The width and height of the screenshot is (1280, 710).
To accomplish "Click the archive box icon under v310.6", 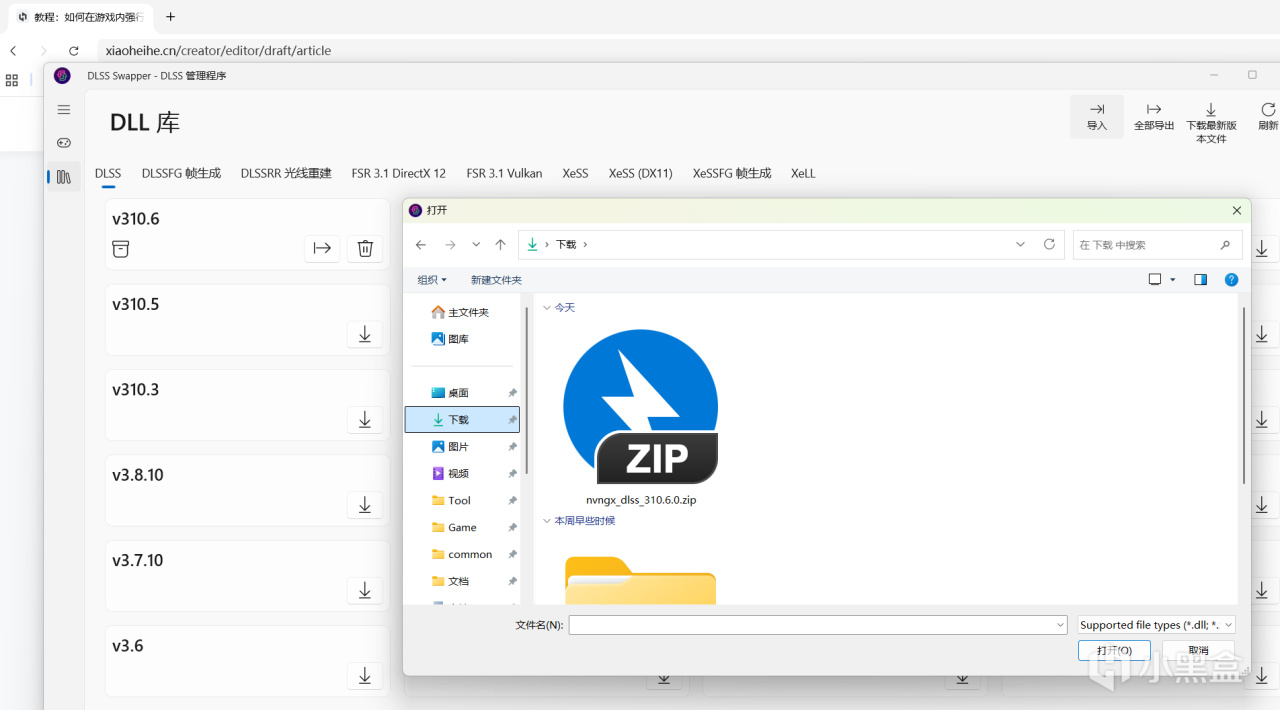I will point(121,249).
